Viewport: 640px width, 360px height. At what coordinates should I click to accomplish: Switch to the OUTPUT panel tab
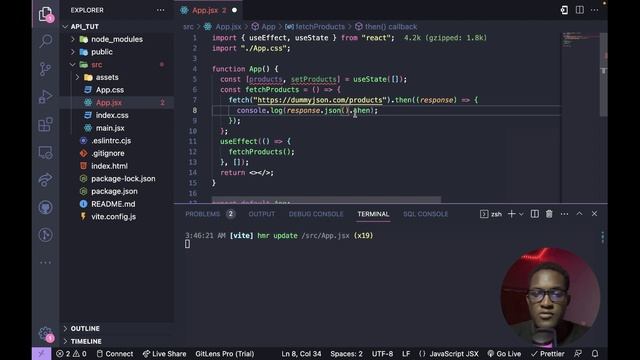(262, 214)
